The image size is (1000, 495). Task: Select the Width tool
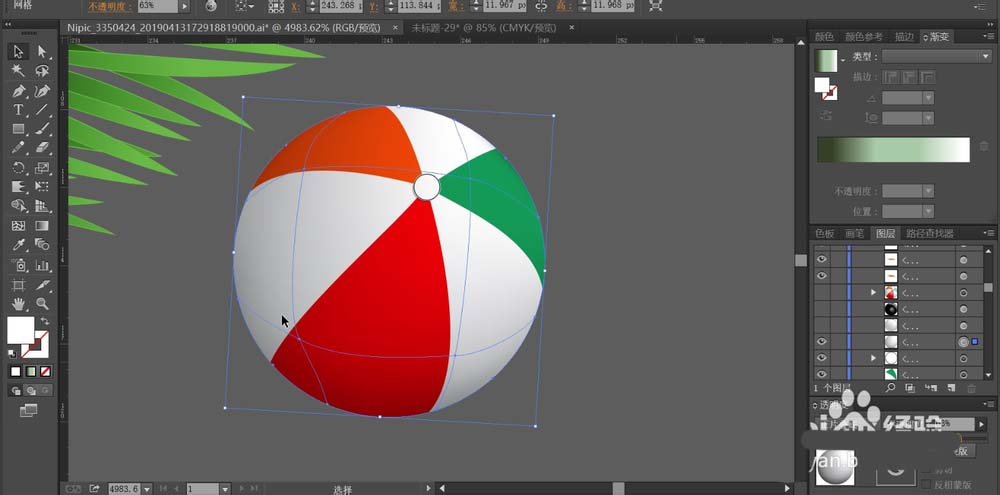click(x=18, y=187)
